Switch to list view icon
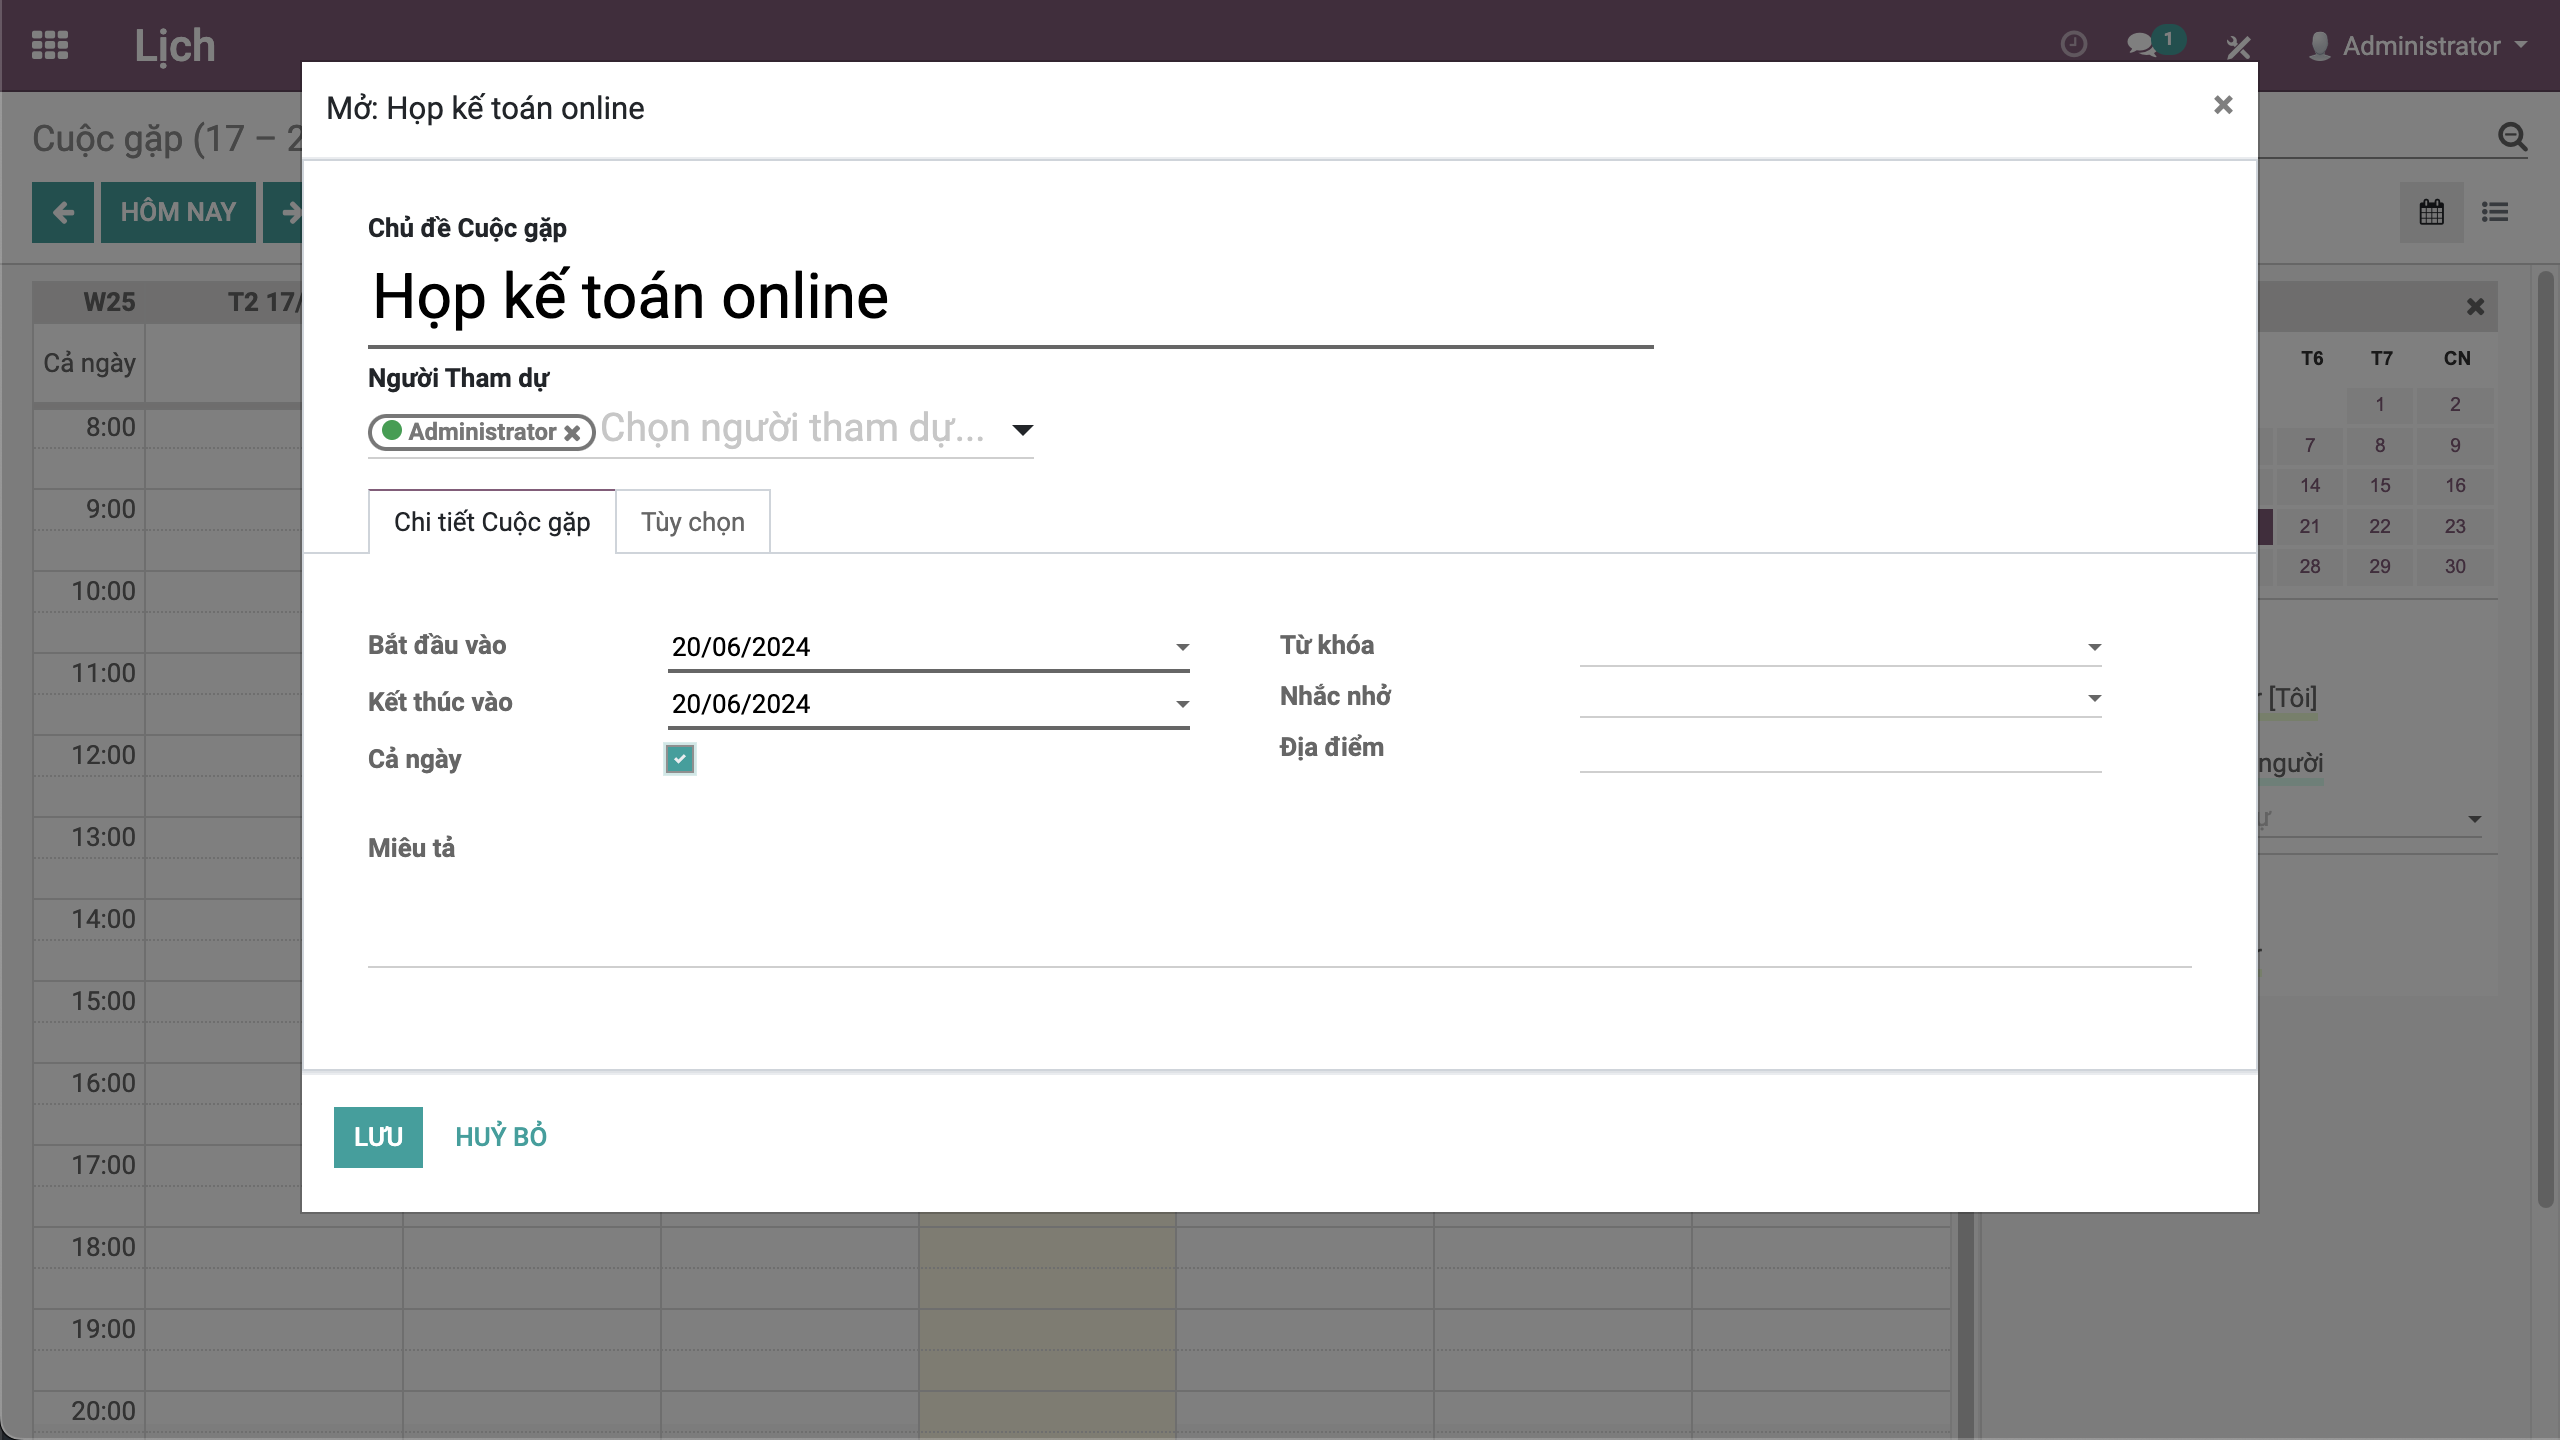This screenshot has height=1440, width=2560. point(2495,212)
